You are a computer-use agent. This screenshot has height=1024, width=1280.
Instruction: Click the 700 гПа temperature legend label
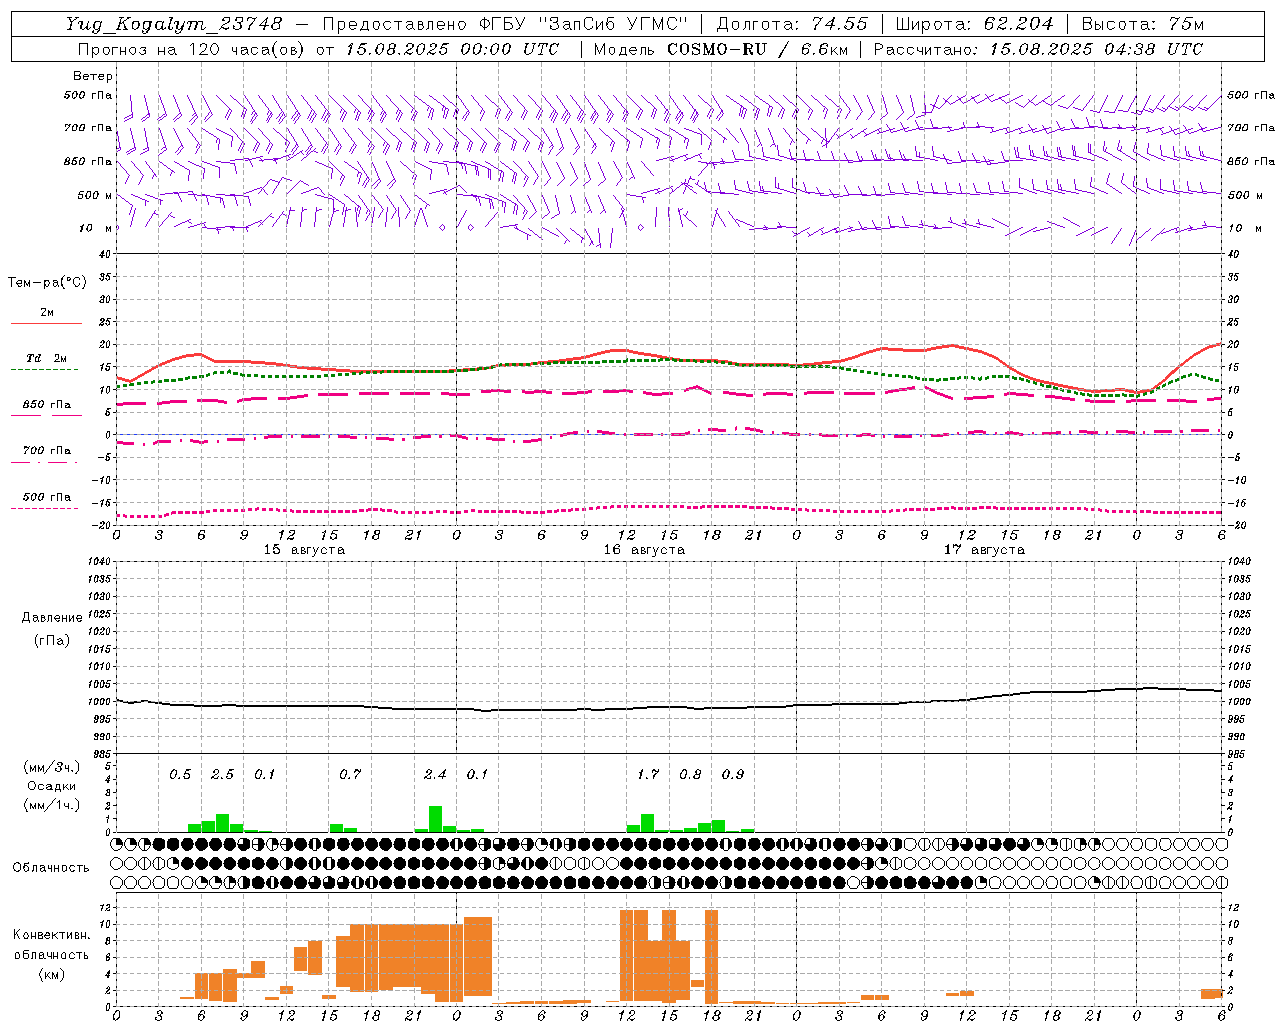tap(47, 451)
